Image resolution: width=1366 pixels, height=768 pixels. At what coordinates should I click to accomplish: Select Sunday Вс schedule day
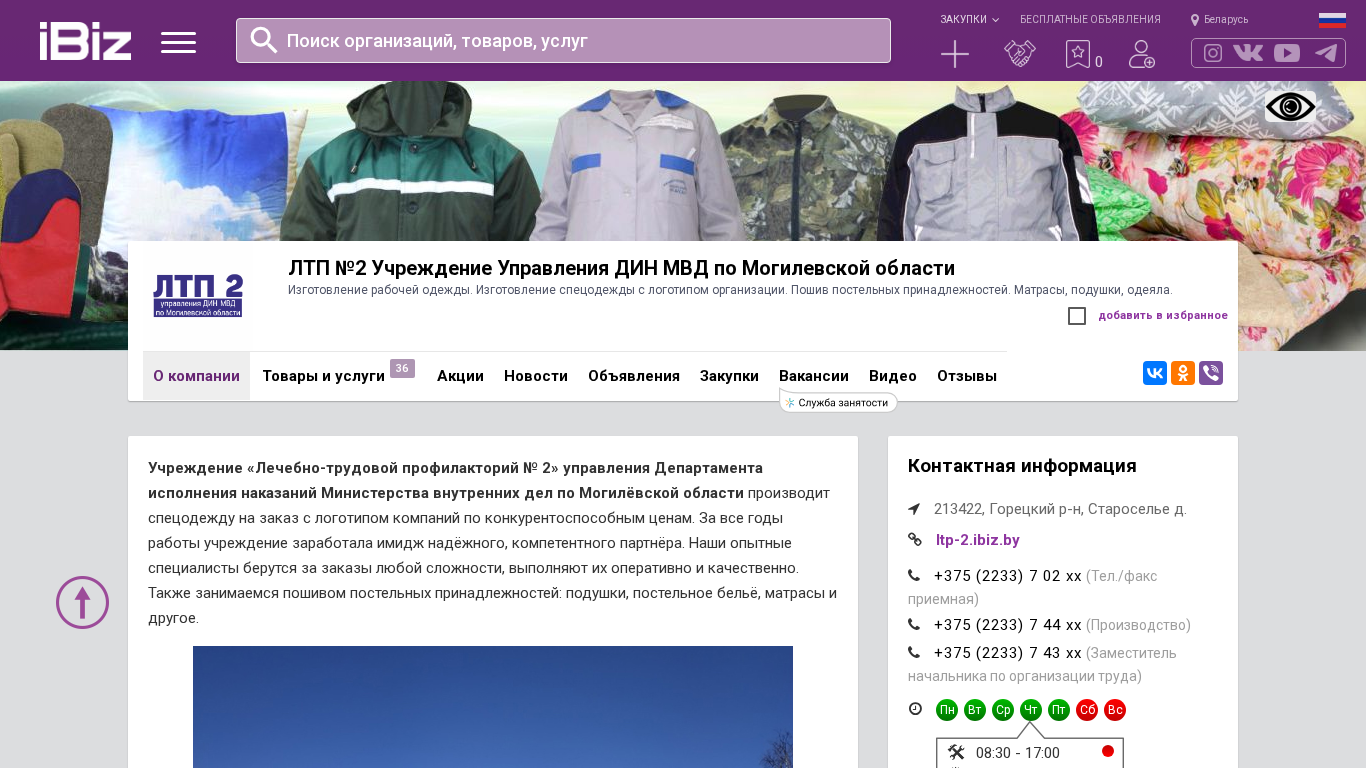1115,710
